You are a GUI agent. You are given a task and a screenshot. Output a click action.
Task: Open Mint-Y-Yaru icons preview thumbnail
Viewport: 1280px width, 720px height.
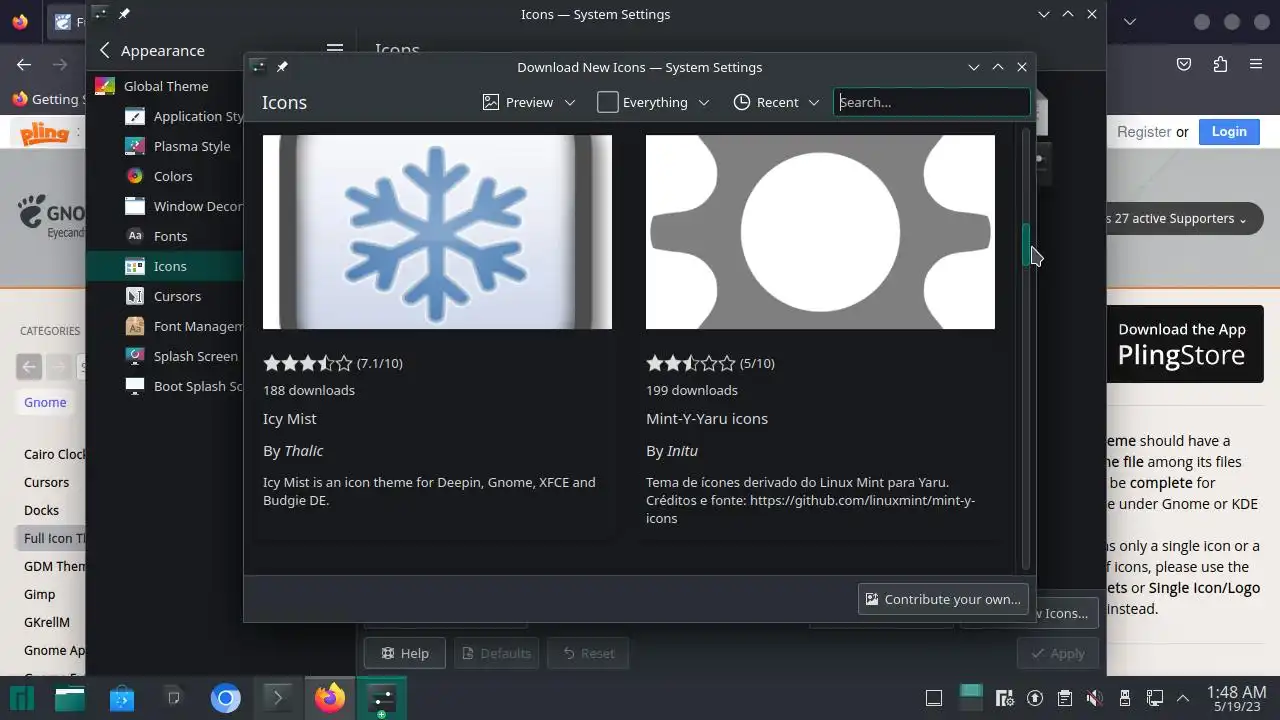point(820,232)
